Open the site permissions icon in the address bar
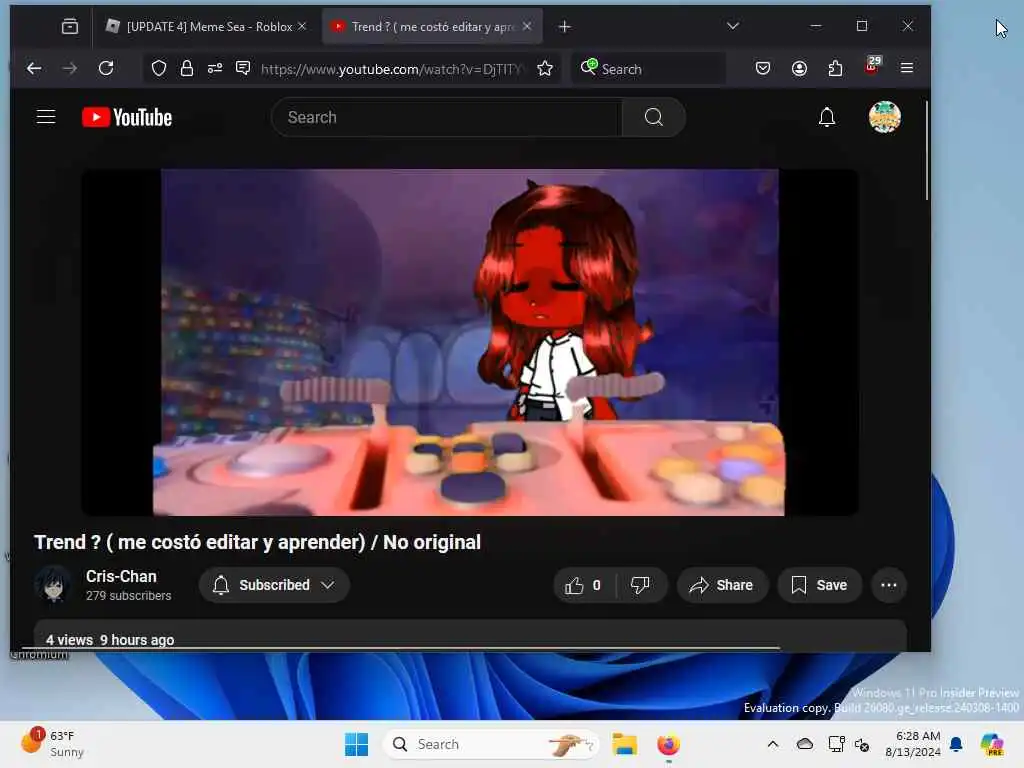 click(x=215, y=68)
